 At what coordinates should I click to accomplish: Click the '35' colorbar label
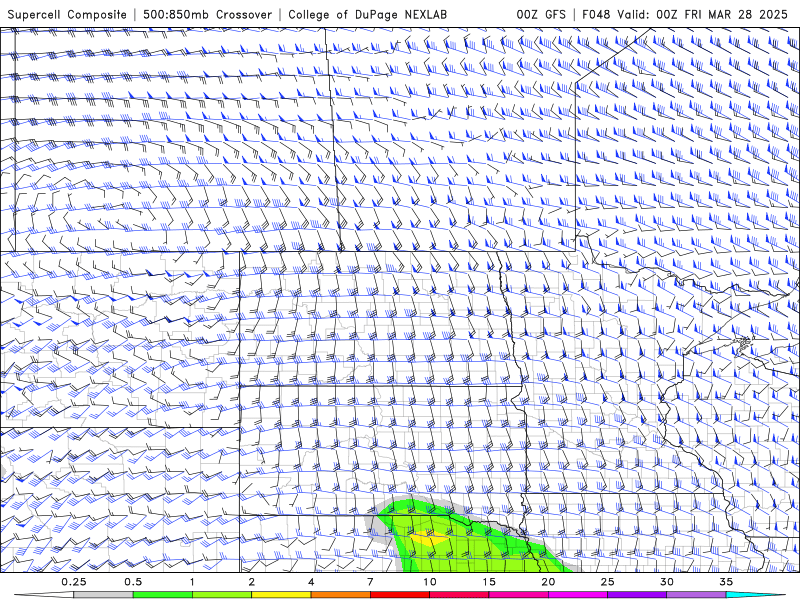click(x=726, y=582)
